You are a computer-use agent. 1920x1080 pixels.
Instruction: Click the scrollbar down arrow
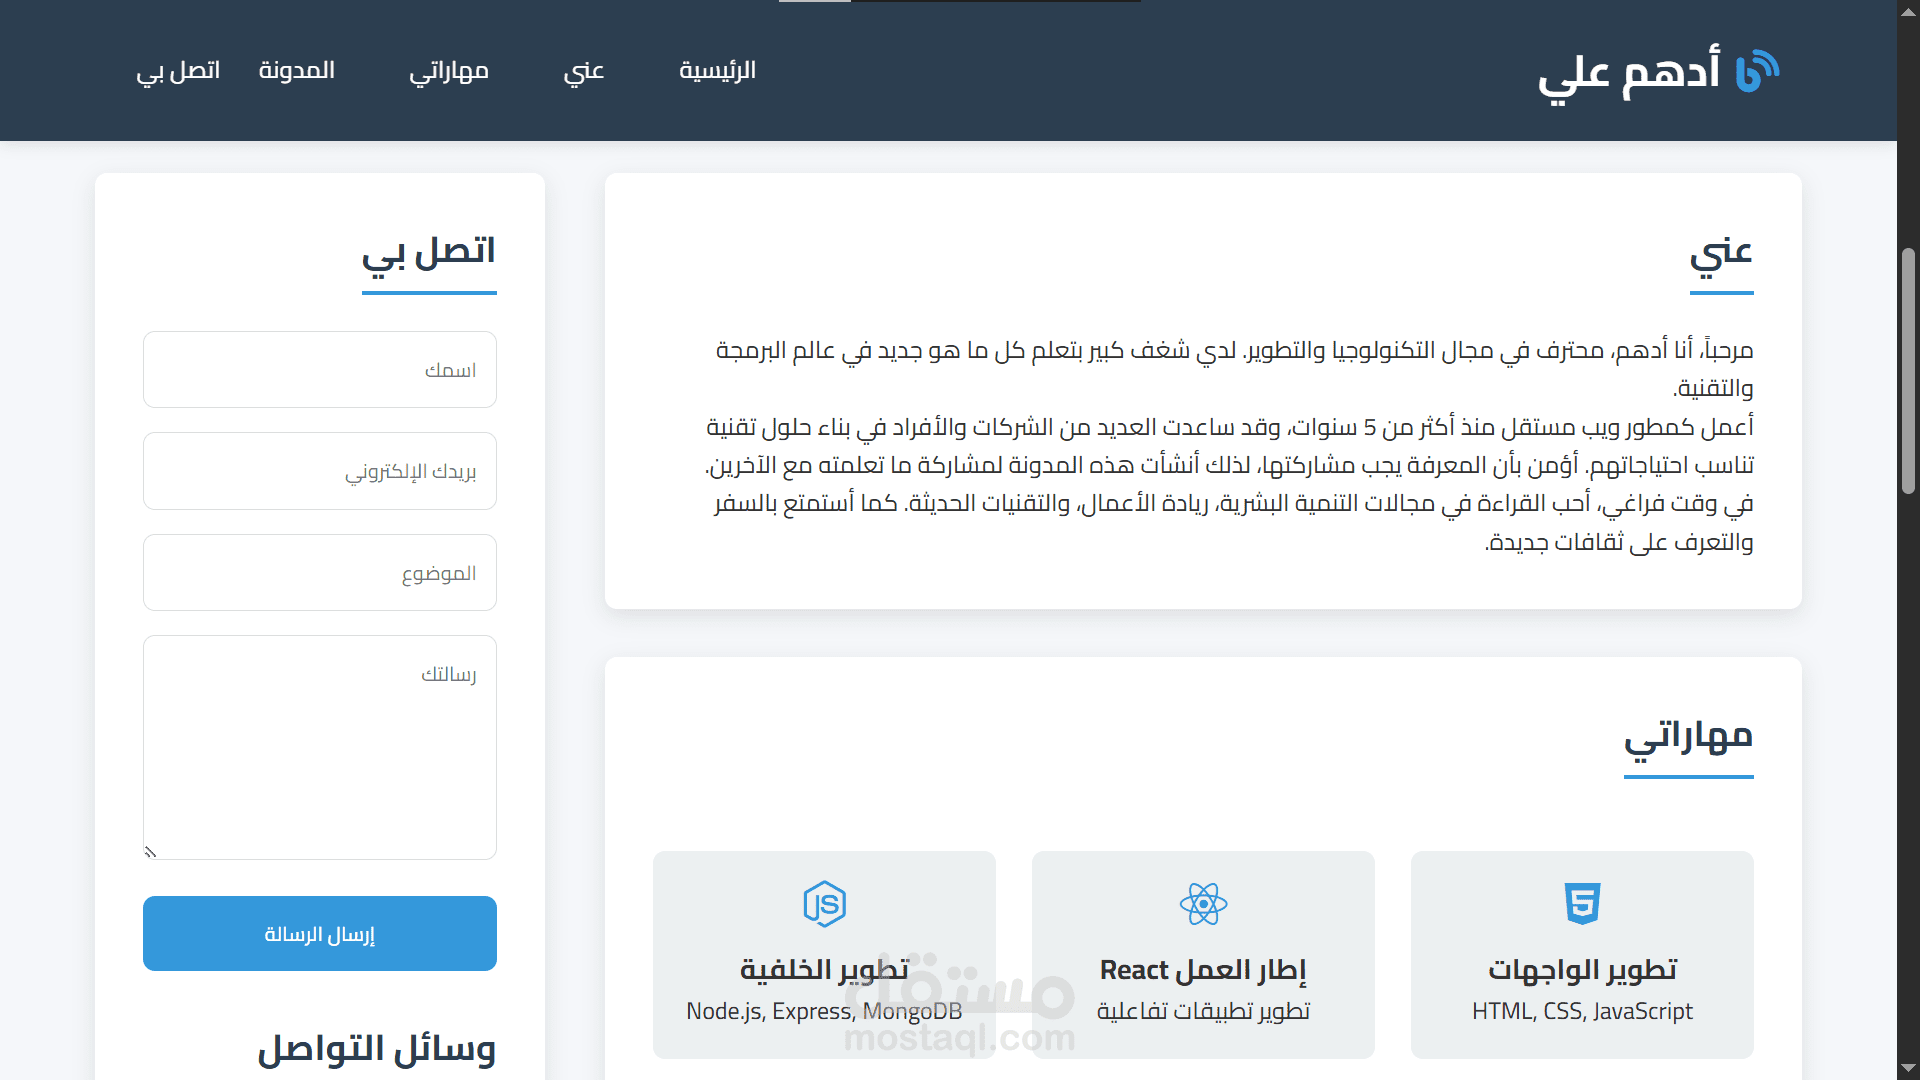1908,1069
